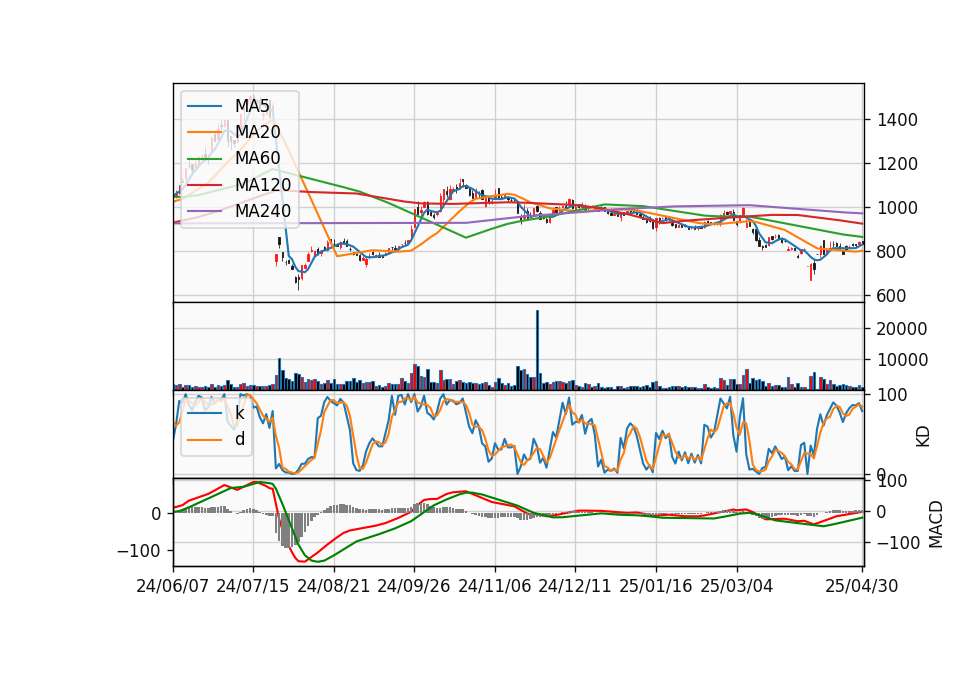Click the orange MA20 legend line sample
The width and height of the screenshot is (960, 690).
point(204,132)
